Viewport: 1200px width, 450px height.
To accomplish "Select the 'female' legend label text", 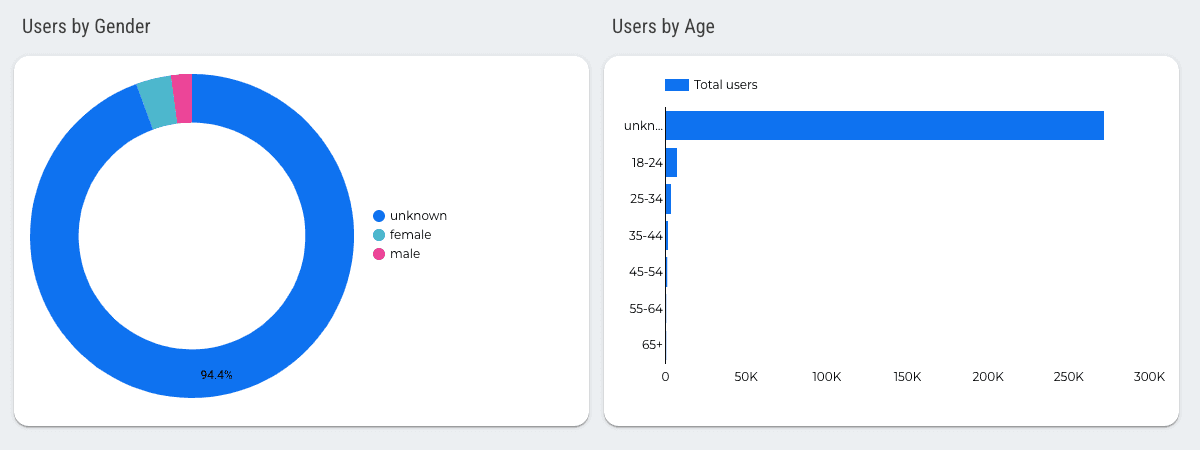I will (410, 235).
